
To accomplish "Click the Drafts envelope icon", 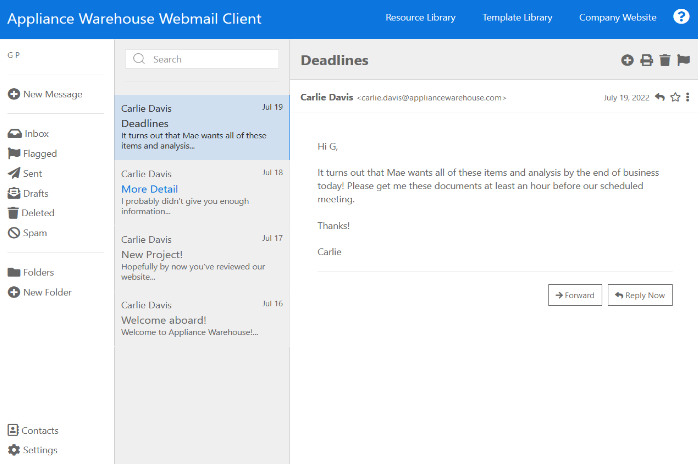I will point(14,193).
